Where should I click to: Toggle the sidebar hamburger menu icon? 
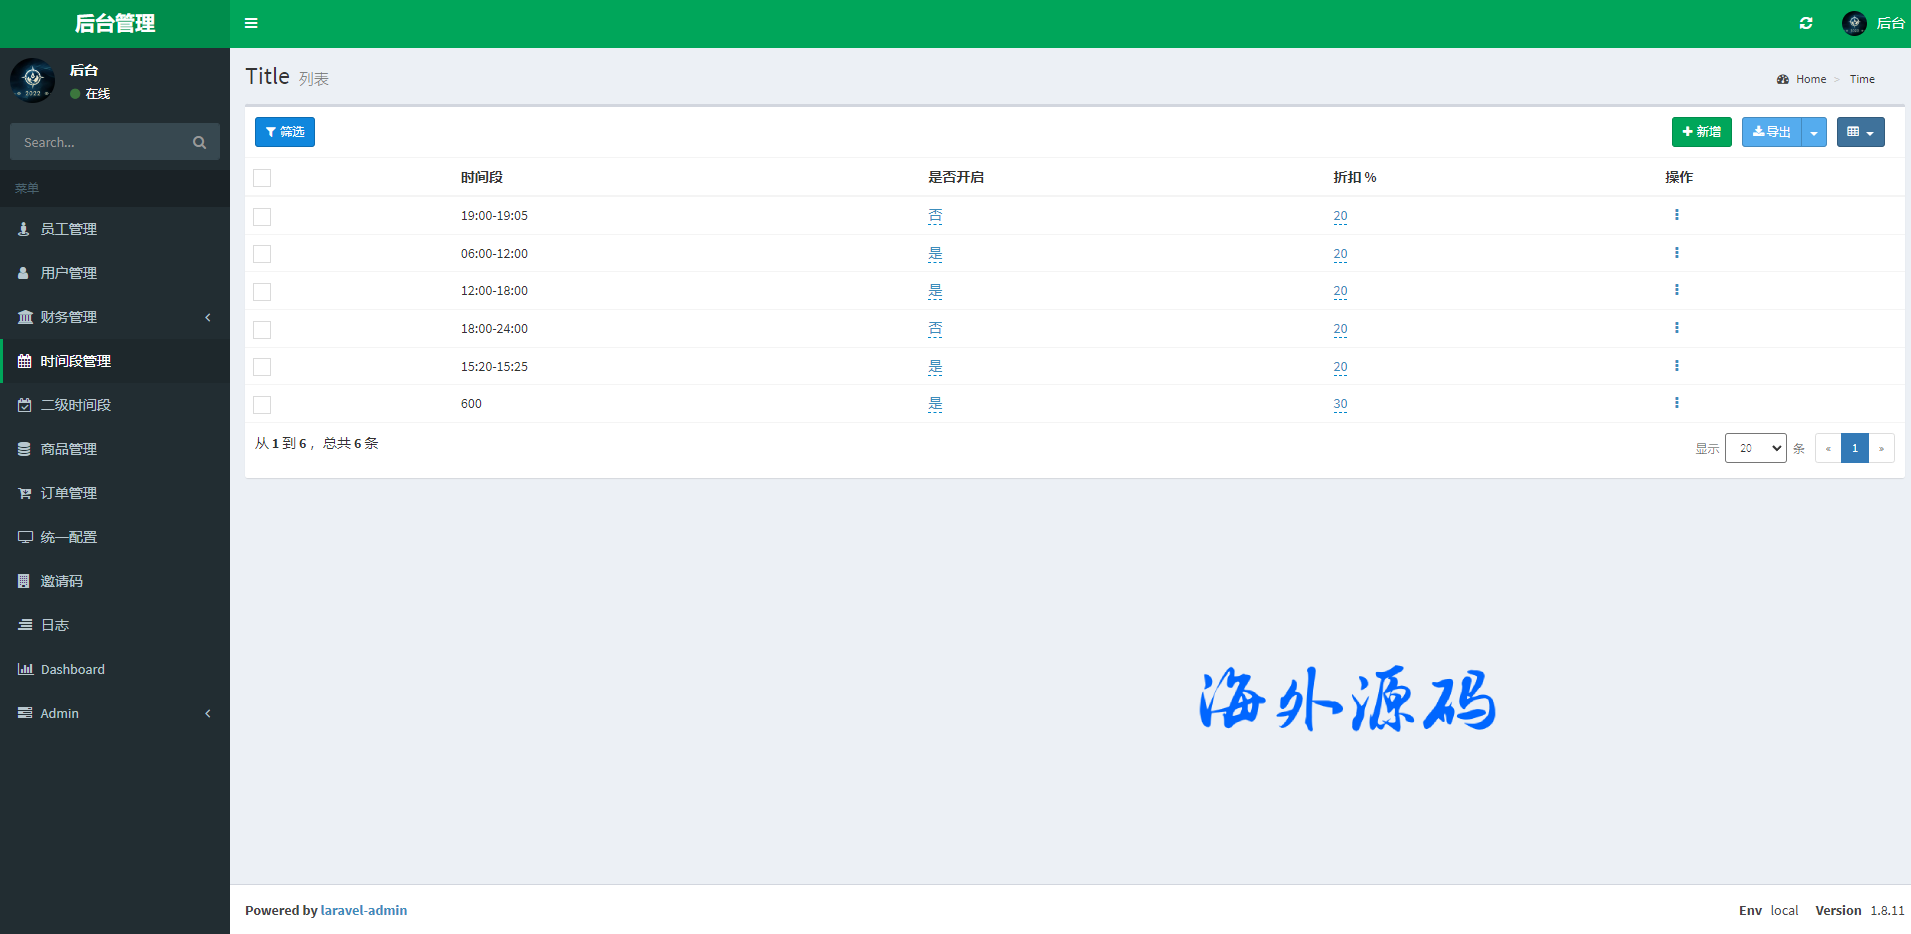coord(251,23)
